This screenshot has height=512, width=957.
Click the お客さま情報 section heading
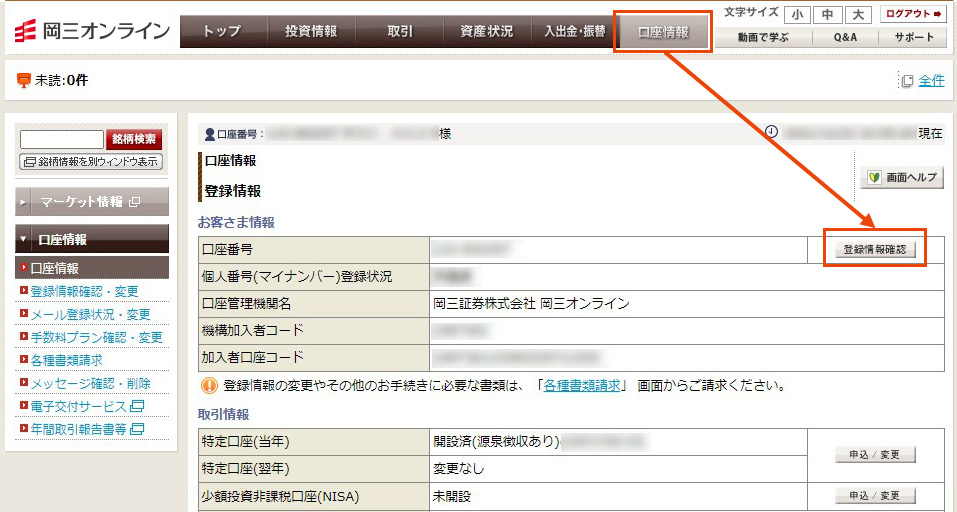click(x=236, y=223)
